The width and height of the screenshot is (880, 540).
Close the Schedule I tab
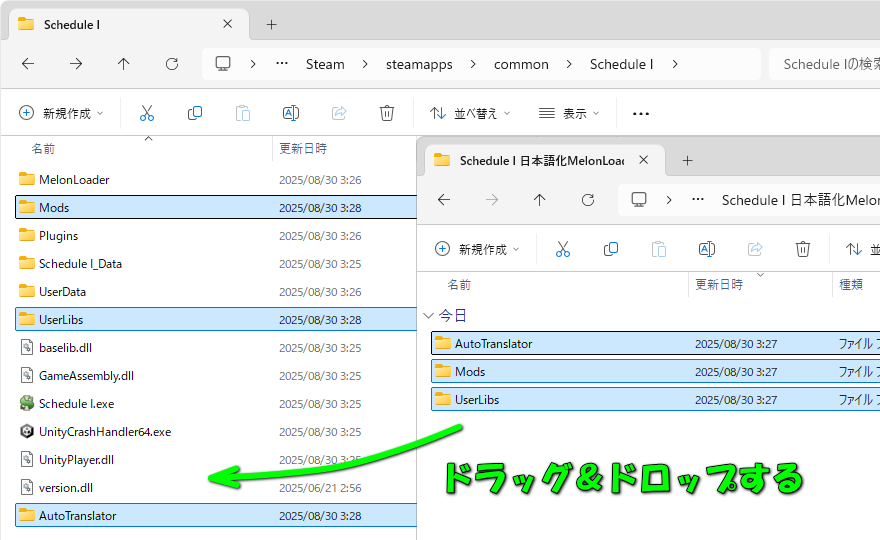[227, 24]
